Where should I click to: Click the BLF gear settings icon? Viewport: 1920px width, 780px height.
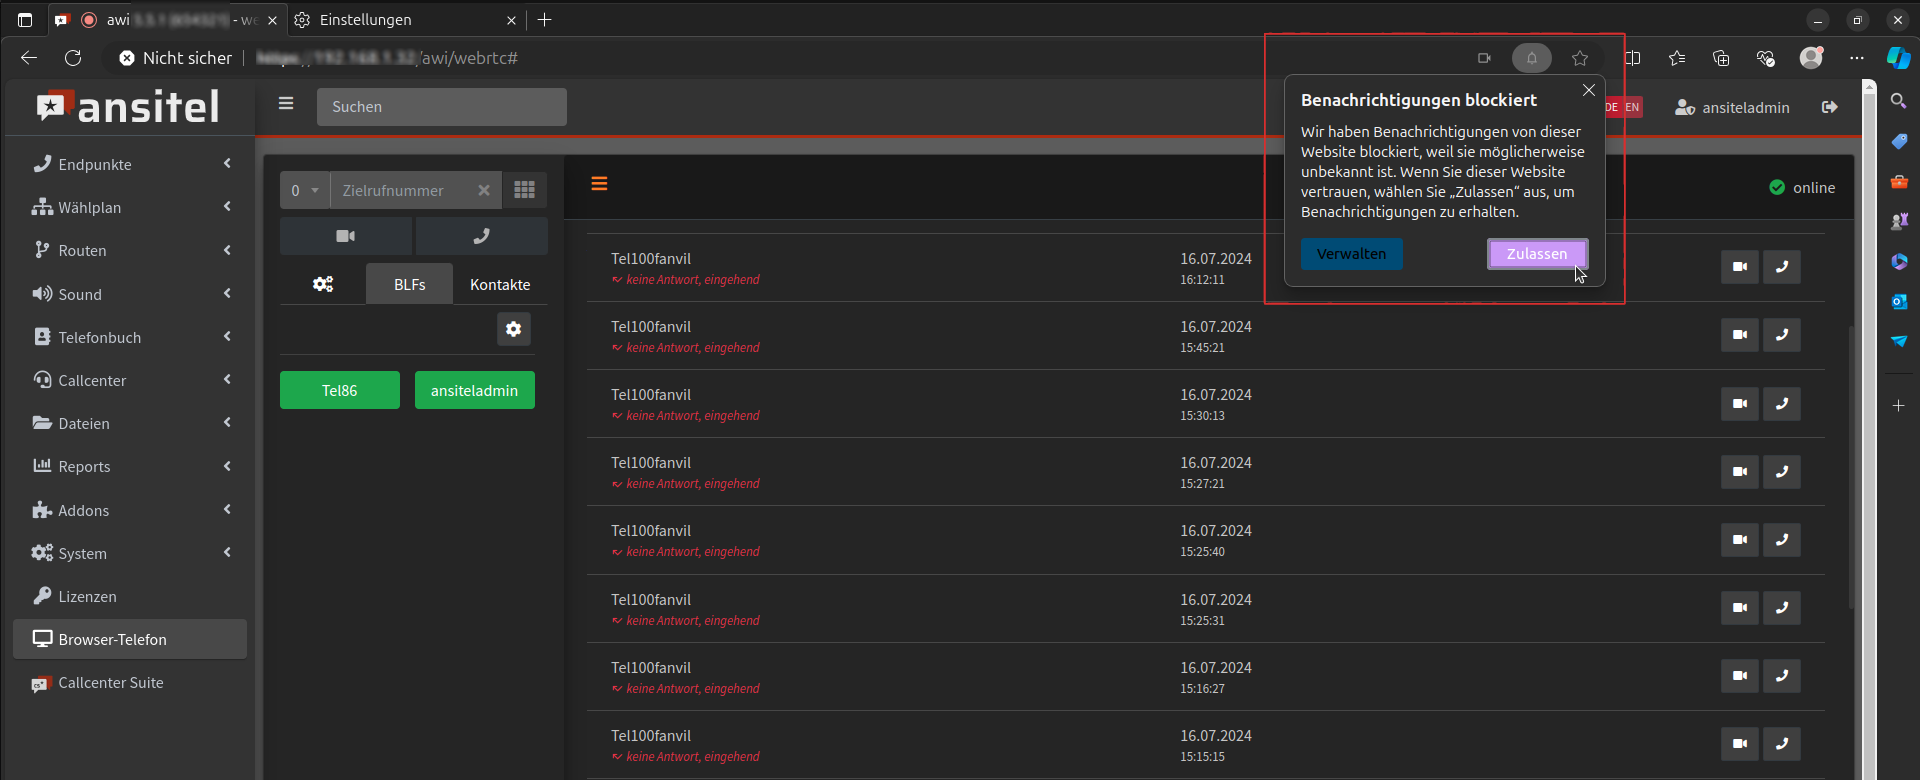click(x=513, y=329)
